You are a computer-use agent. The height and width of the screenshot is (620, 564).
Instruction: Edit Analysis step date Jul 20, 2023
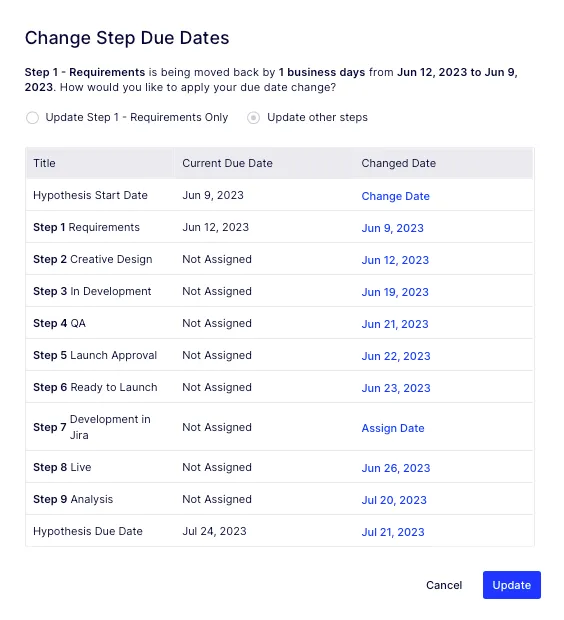pyautogui.click(x=394, y=500)
